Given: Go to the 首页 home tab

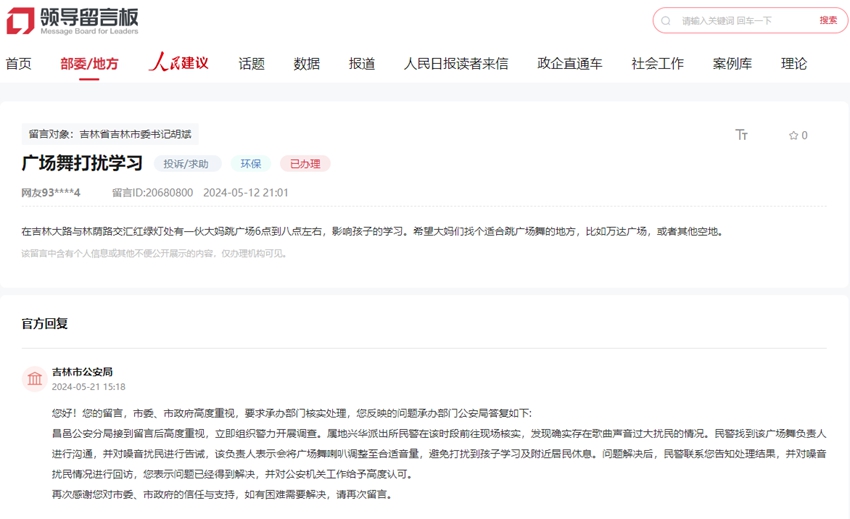Looking at the screenshot, I should [x=18, y=64].
